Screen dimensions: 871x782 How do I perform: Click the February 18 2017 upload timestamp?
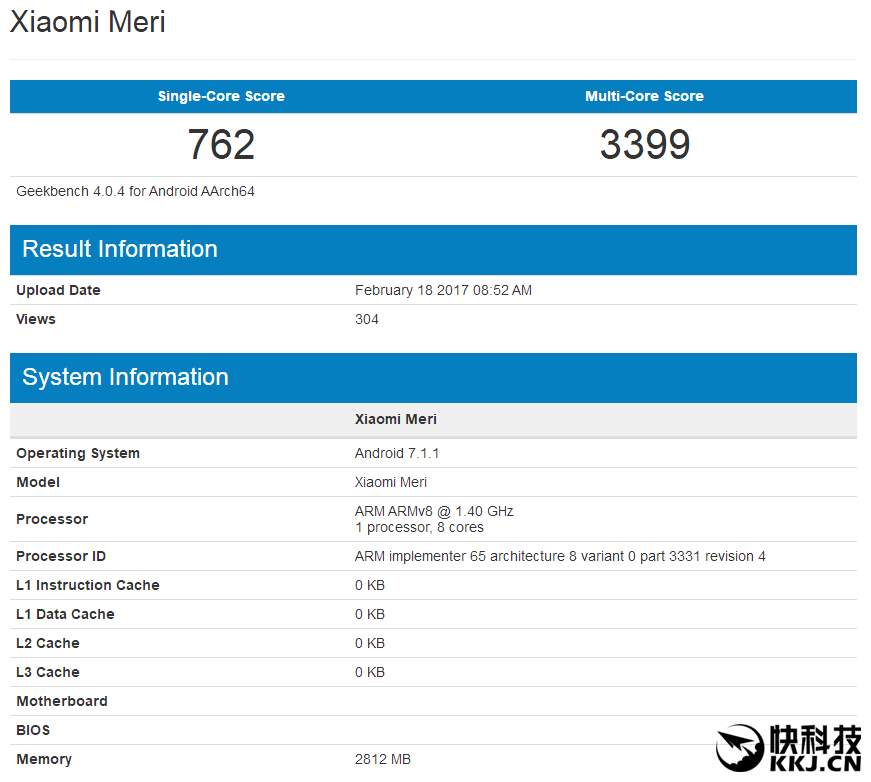(443, 290)
